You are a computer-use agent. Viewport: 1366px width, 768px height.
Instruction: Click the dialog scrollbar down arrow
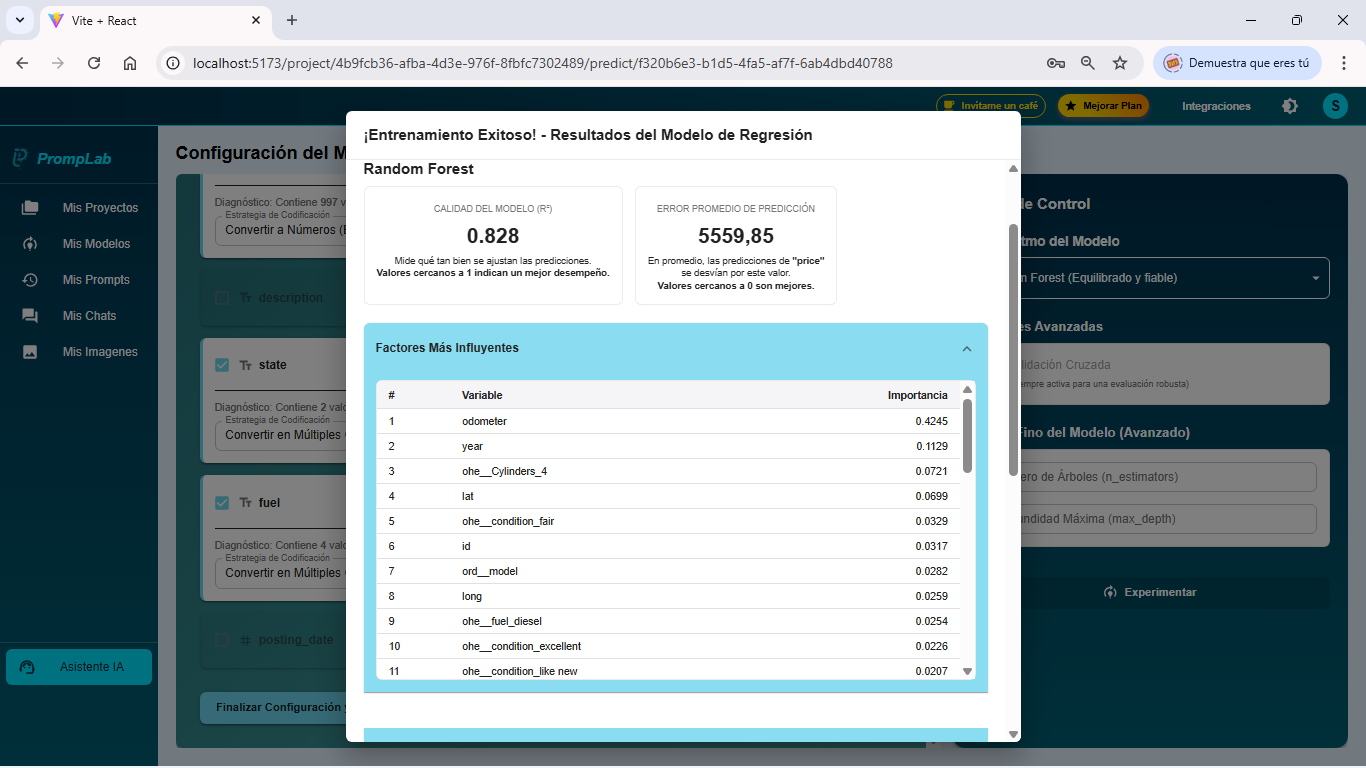(x=1013, y=734)
